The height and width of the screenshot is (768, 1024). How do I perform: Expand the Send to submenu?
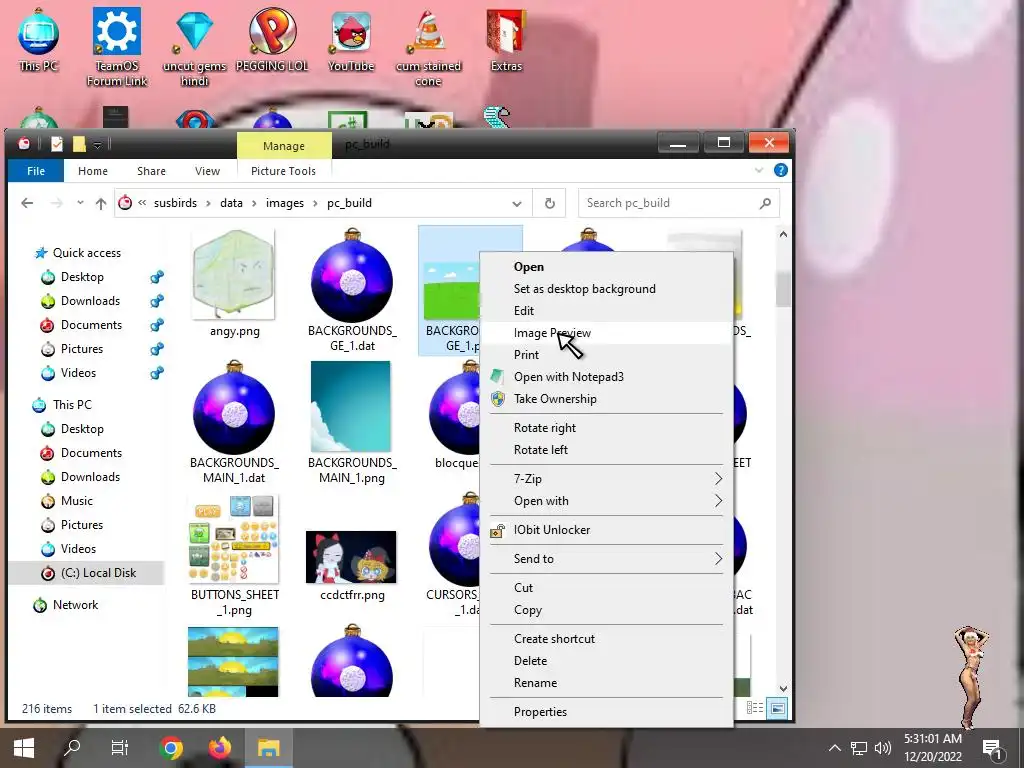pyautogui.click(x=607, y=558)
